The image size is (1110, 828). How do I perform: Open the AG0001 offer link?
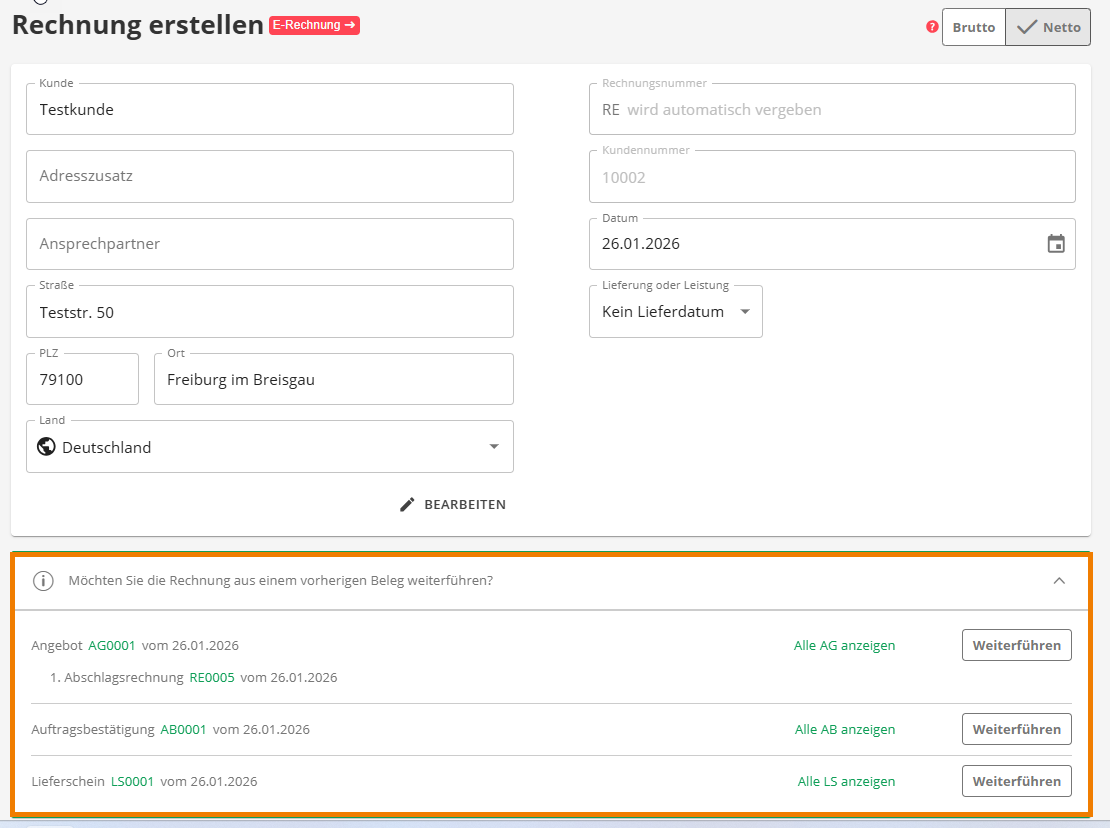click(x=112, y=645)
